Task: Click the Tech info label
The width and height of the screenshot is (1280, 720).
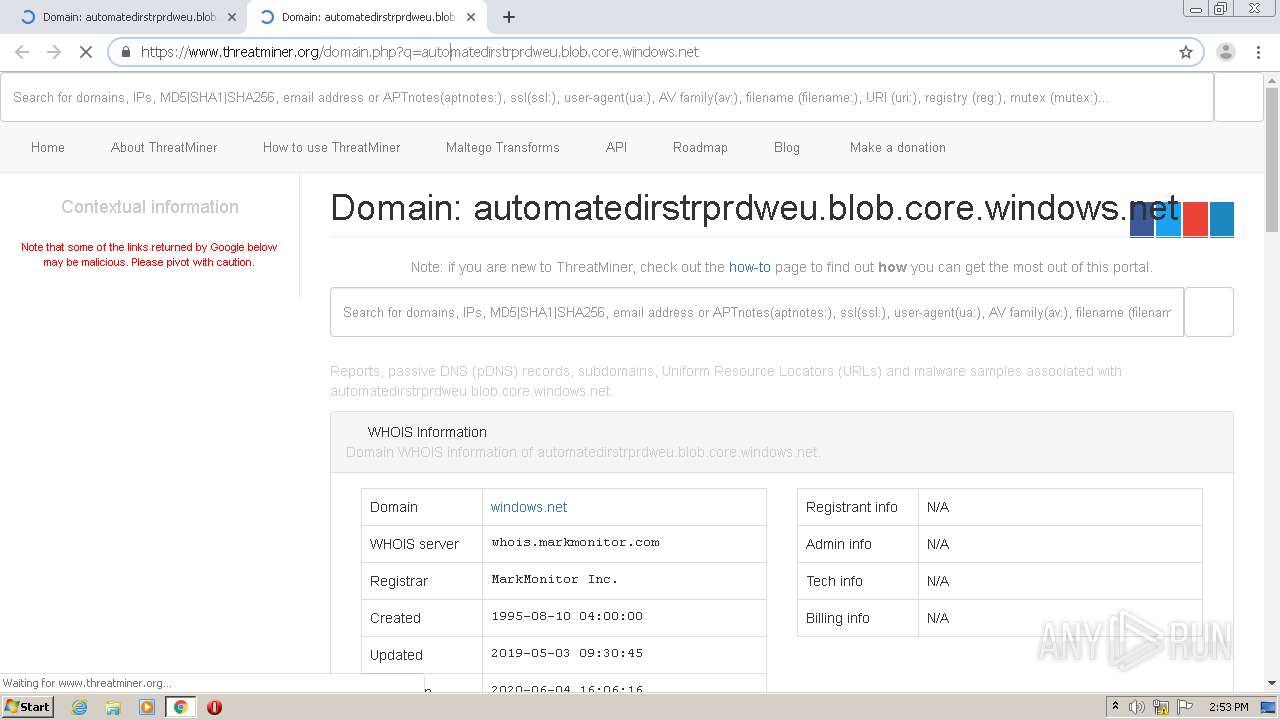Action: [834, 581]
